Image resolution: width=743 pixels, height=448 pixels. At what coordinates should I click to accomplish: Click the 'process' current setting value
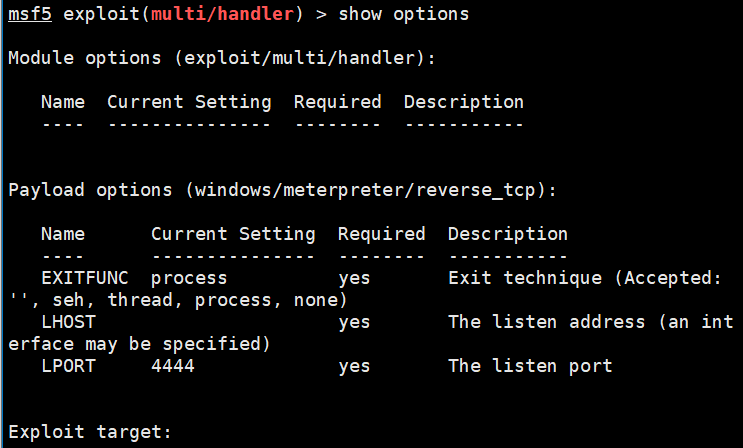[x=189, y=279]
